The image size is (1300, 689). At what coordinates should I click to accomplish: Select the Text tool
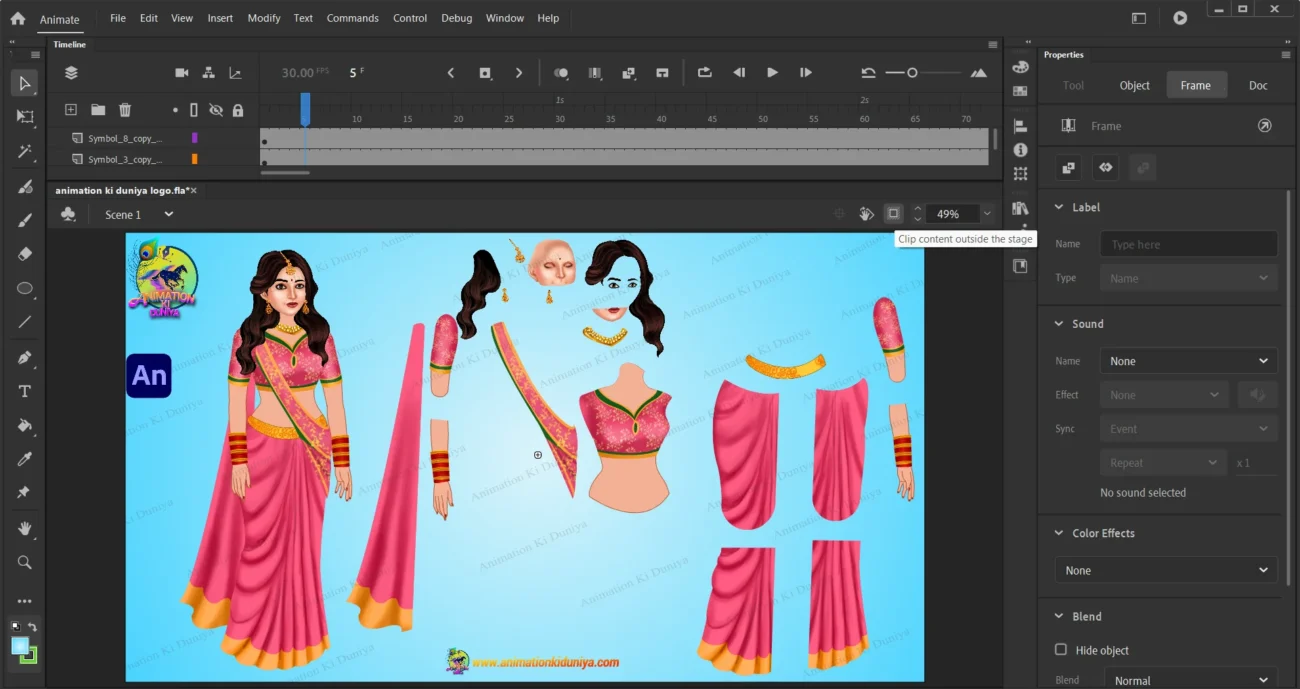click(x=25, y=391)
